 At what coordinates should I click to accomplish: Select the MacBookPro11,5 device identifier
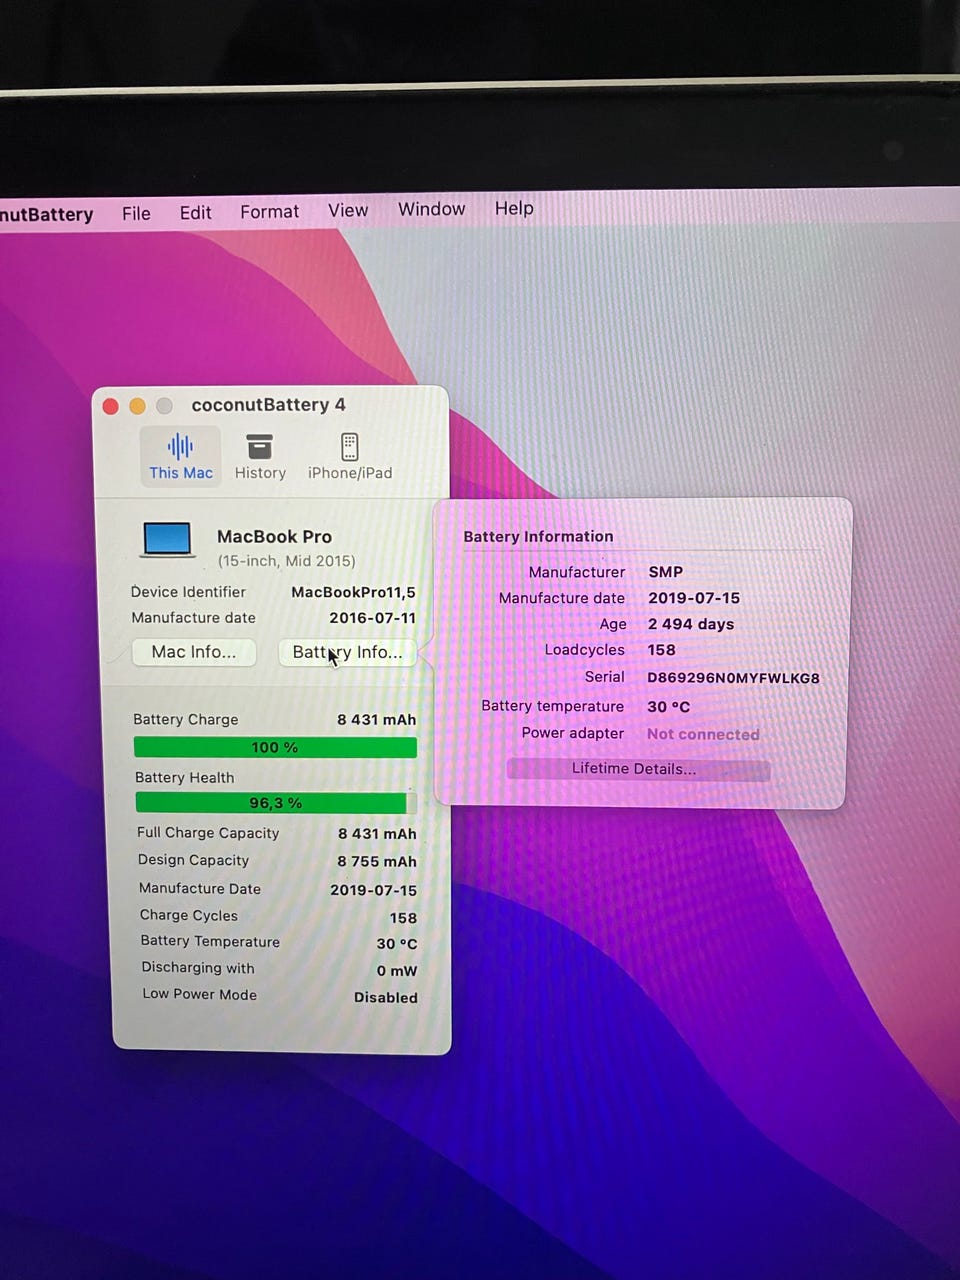(353, 592)
